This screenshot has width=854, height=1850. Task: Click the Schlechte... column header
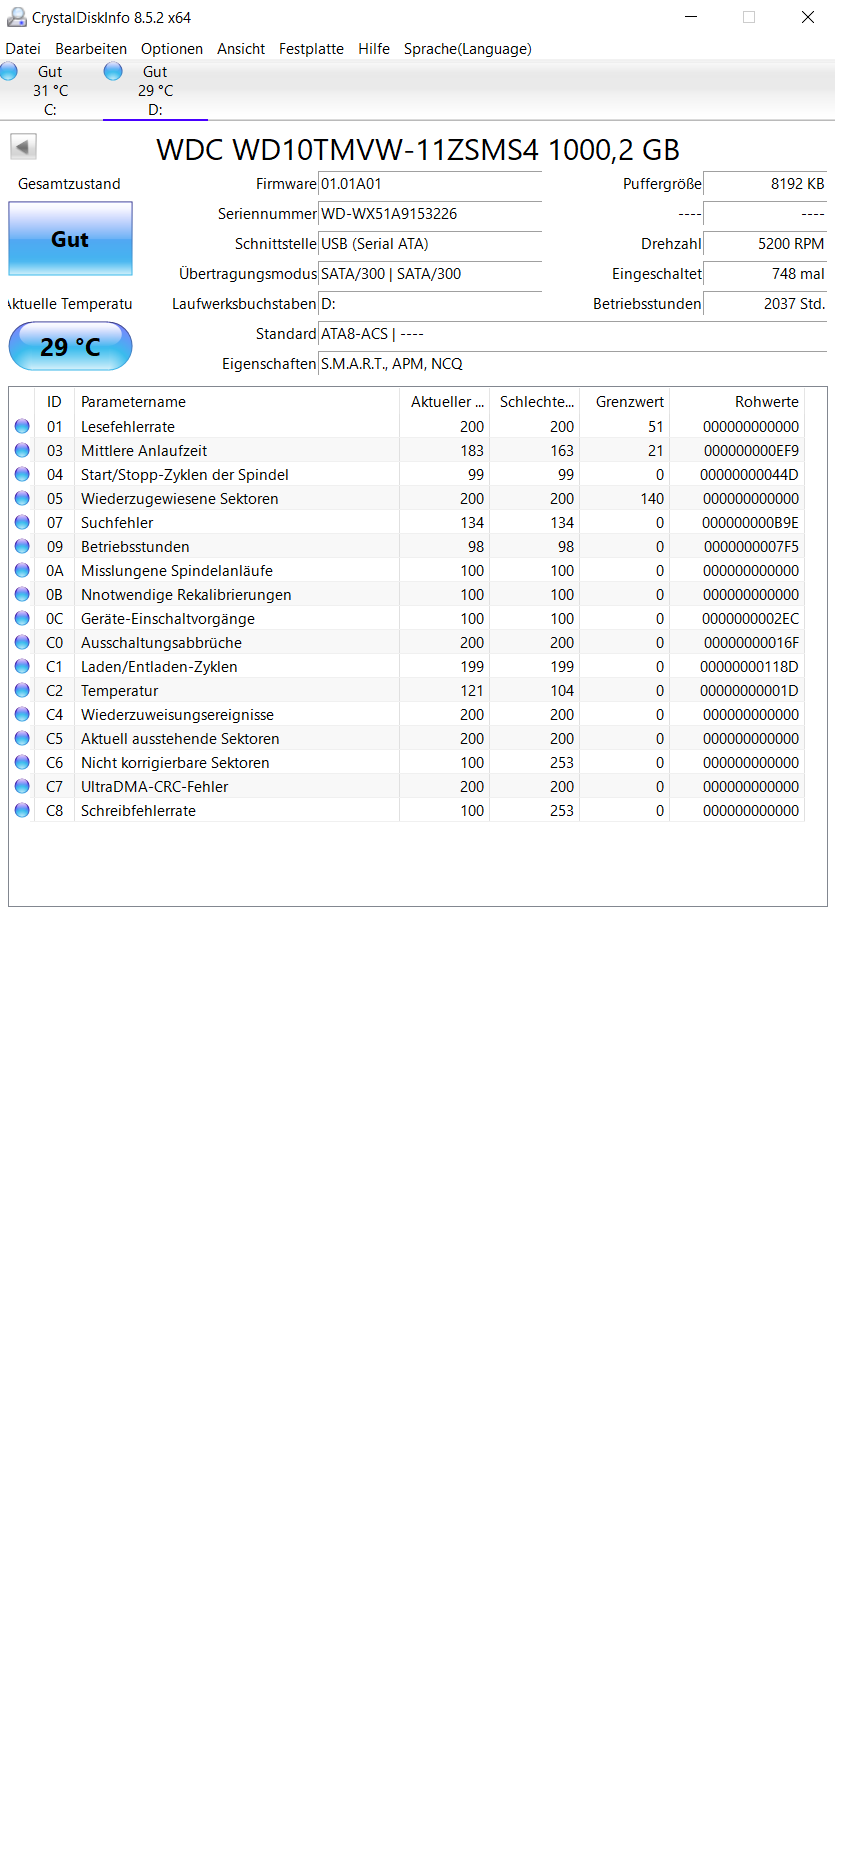pyautogui.click(x=534, y=401)
